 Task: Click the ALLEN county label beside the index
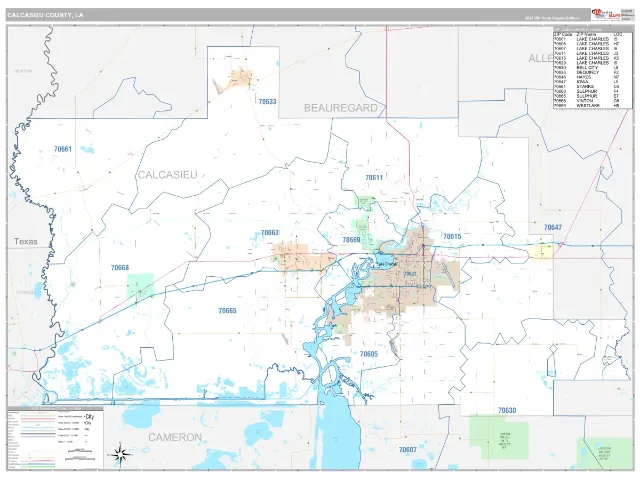click(x=540, y=59)
